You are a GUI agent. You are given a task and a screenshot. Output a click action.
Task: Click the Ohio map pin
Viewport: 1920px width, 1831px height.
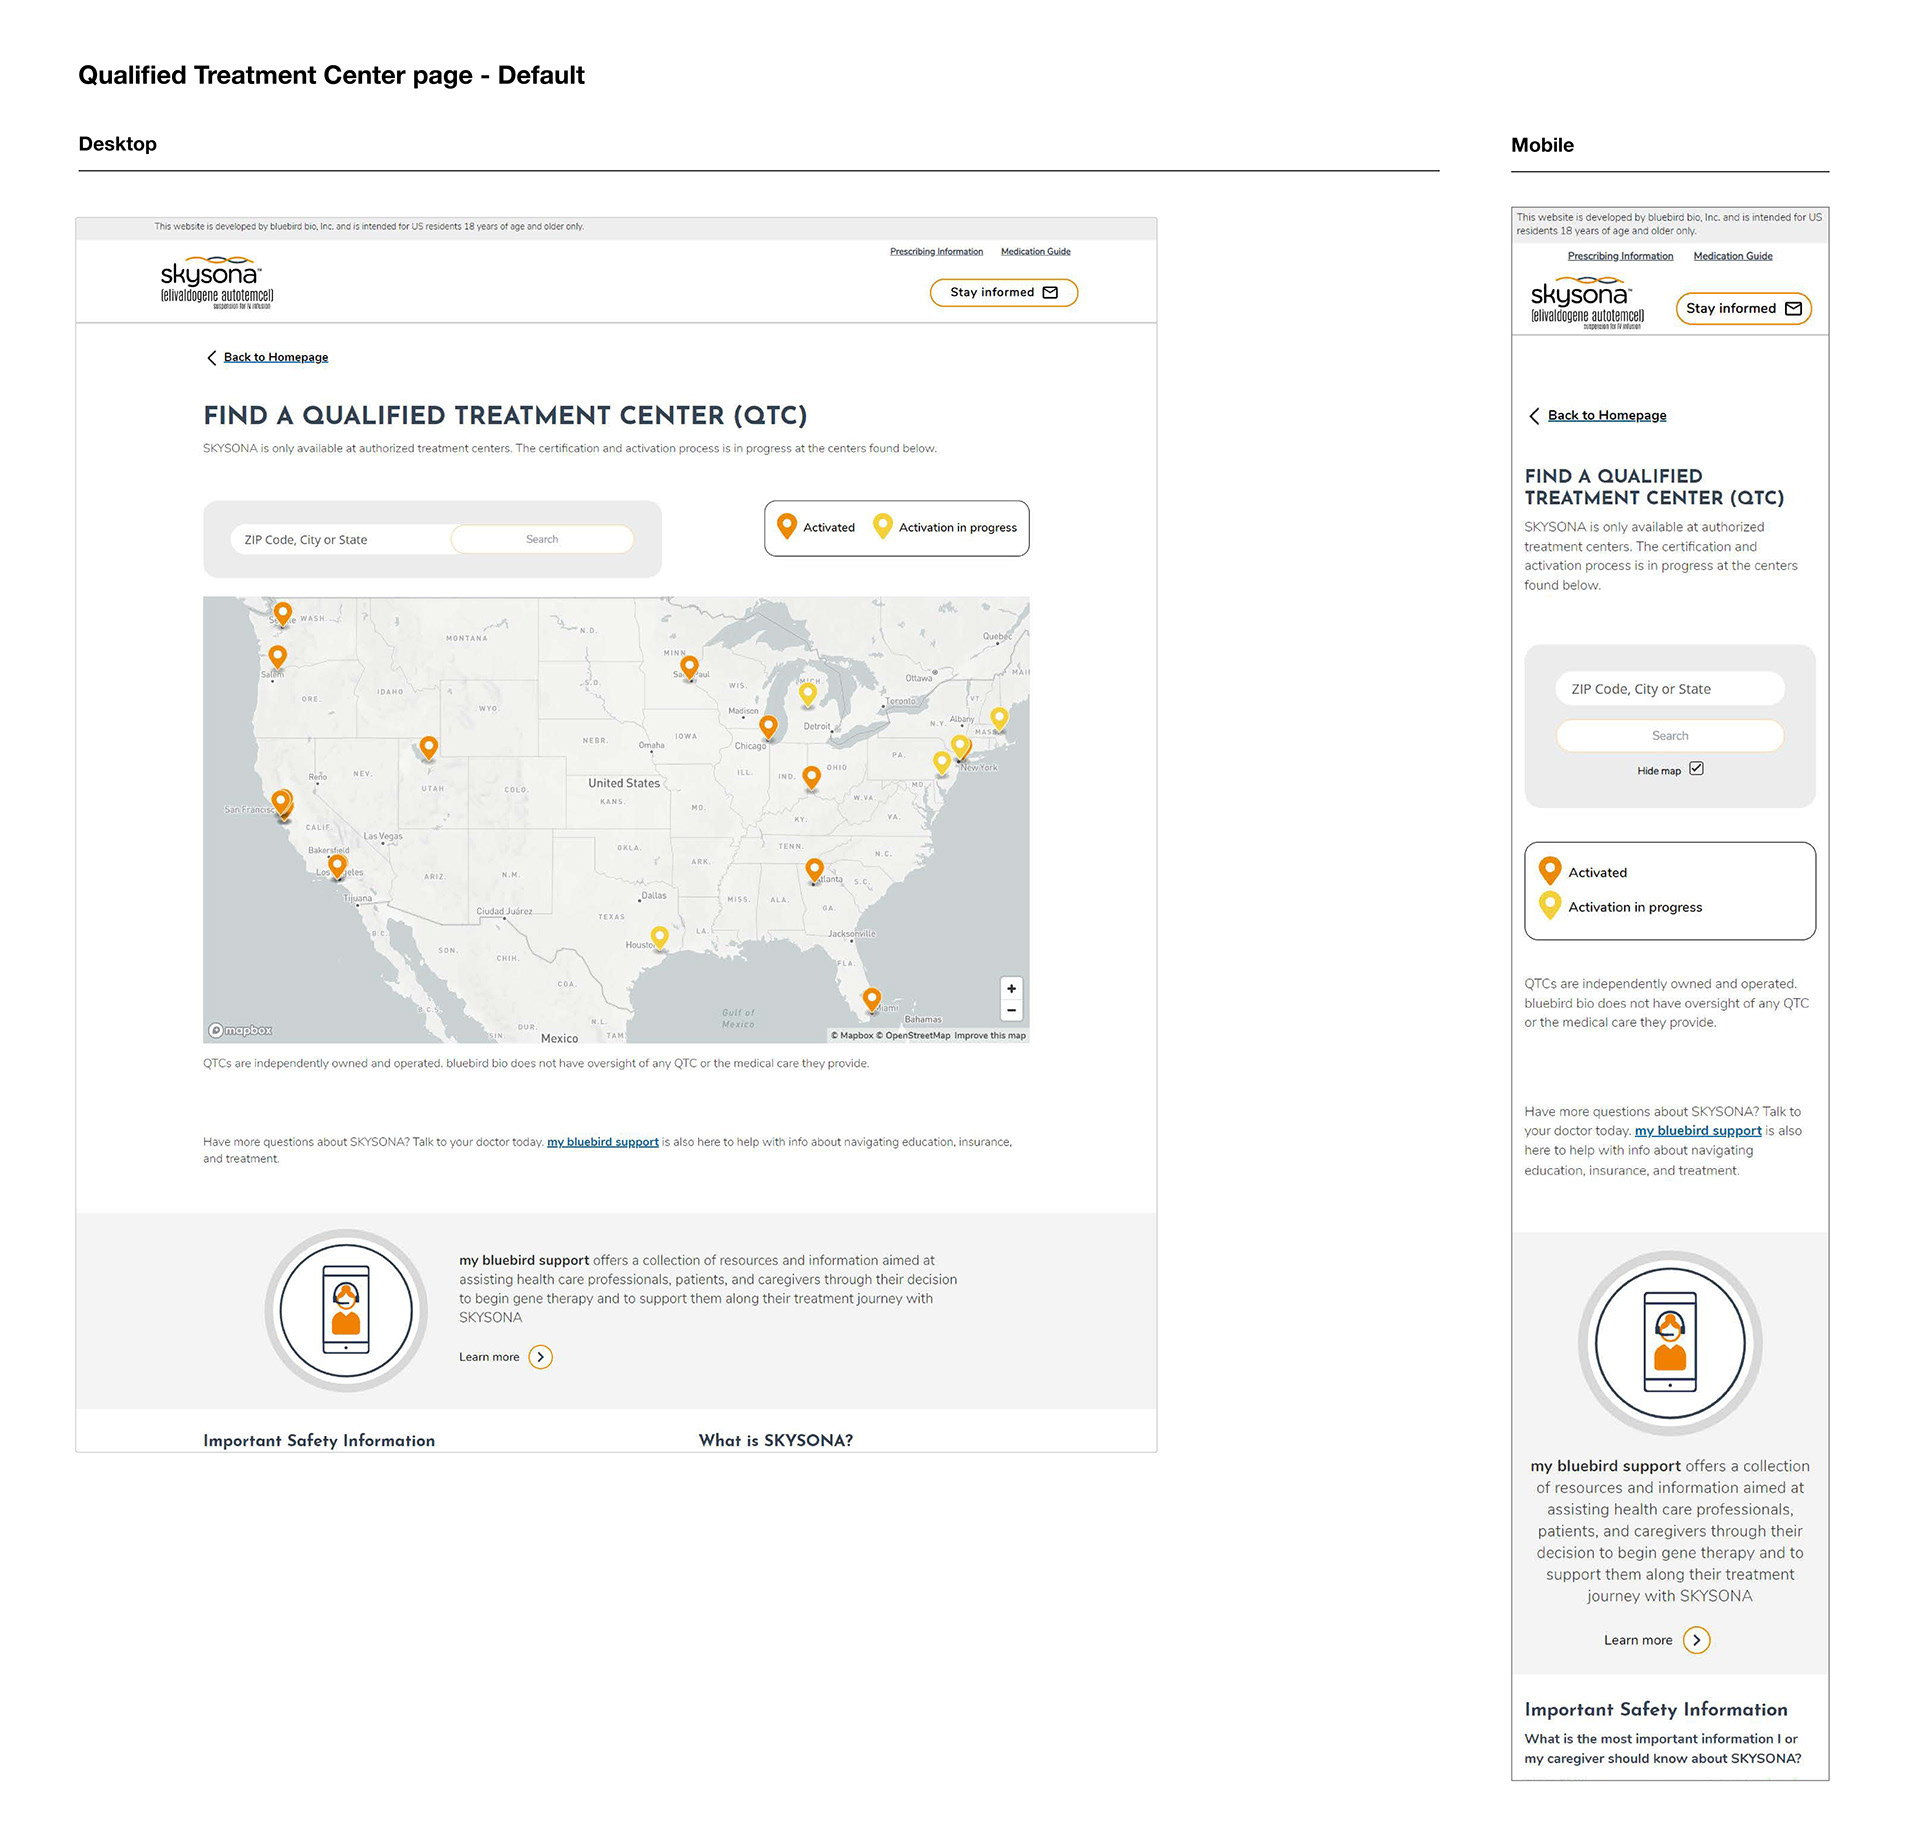[x=812, y=777]
